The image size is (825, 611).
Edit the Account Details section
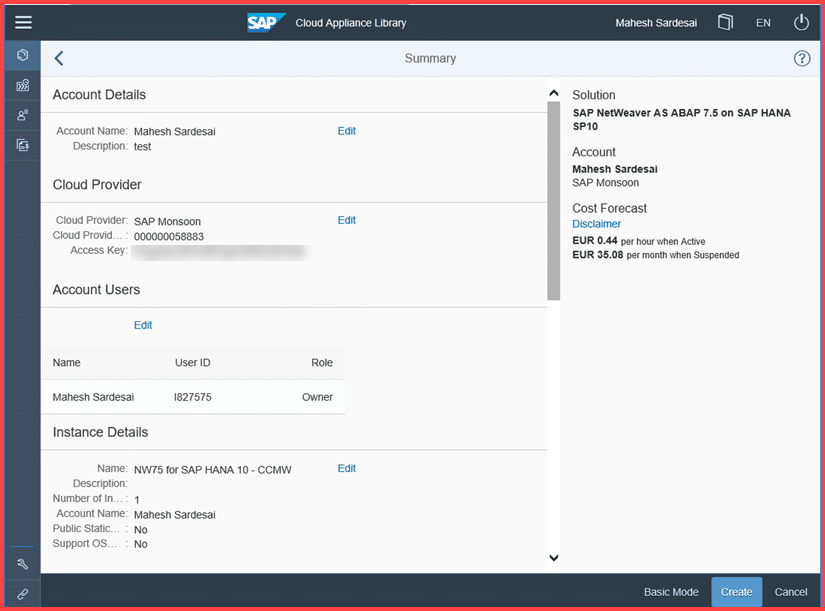pos(347,131)
